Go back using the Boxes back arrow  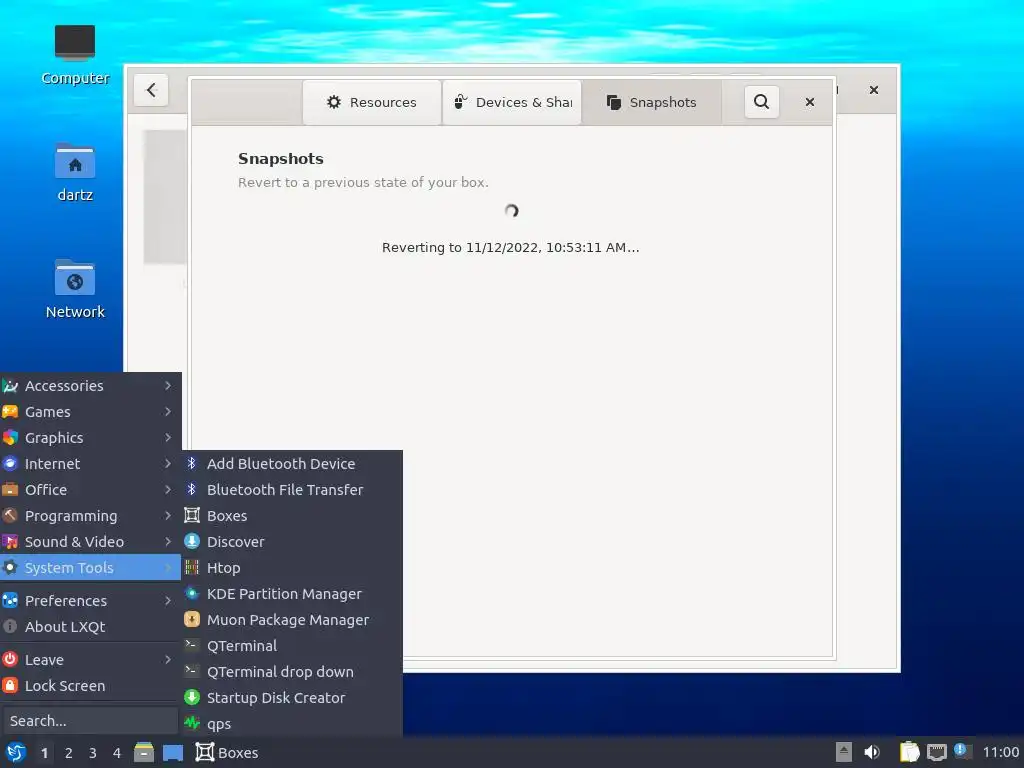[152, 90]
